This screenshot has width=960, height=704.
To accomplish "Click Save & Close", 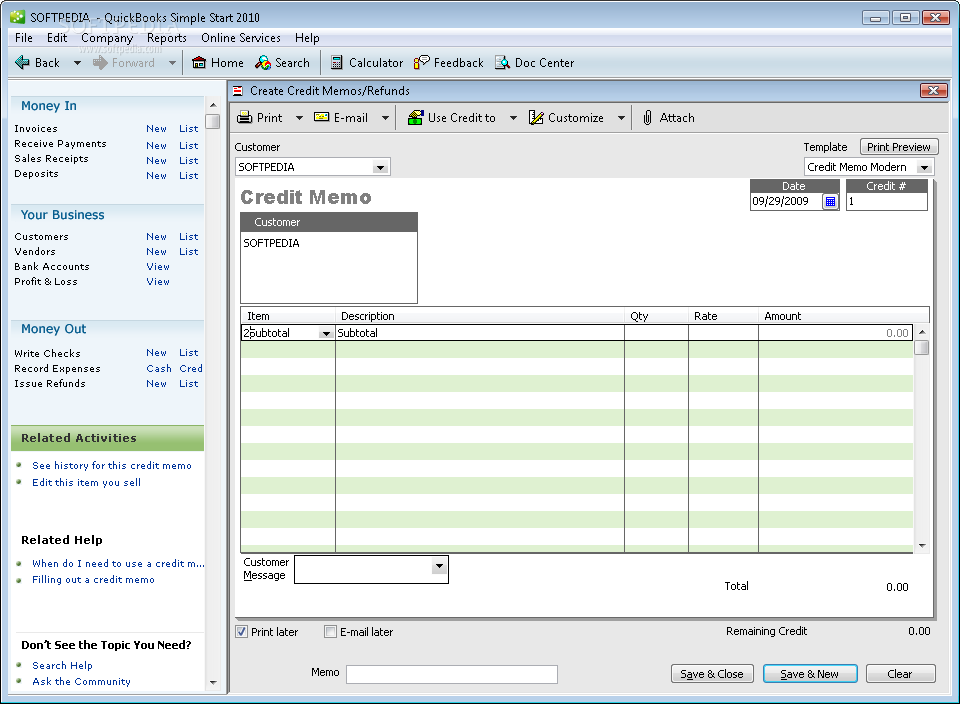I will 712,674.
